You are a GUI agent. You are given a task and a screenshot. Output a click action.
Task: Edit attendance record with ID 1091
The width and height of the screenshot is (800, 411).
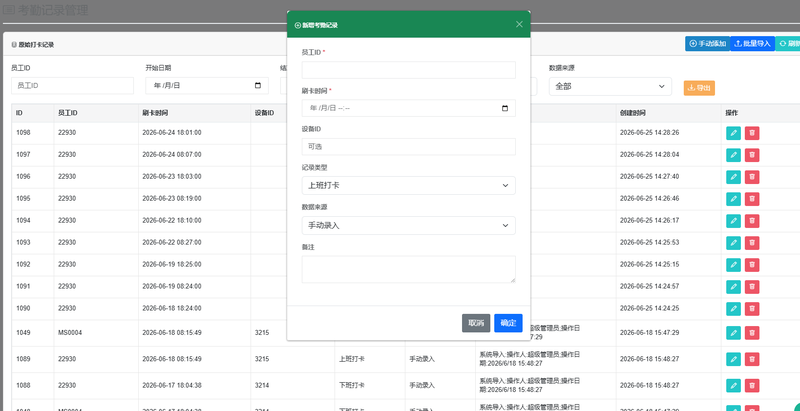tap(733, 287)
